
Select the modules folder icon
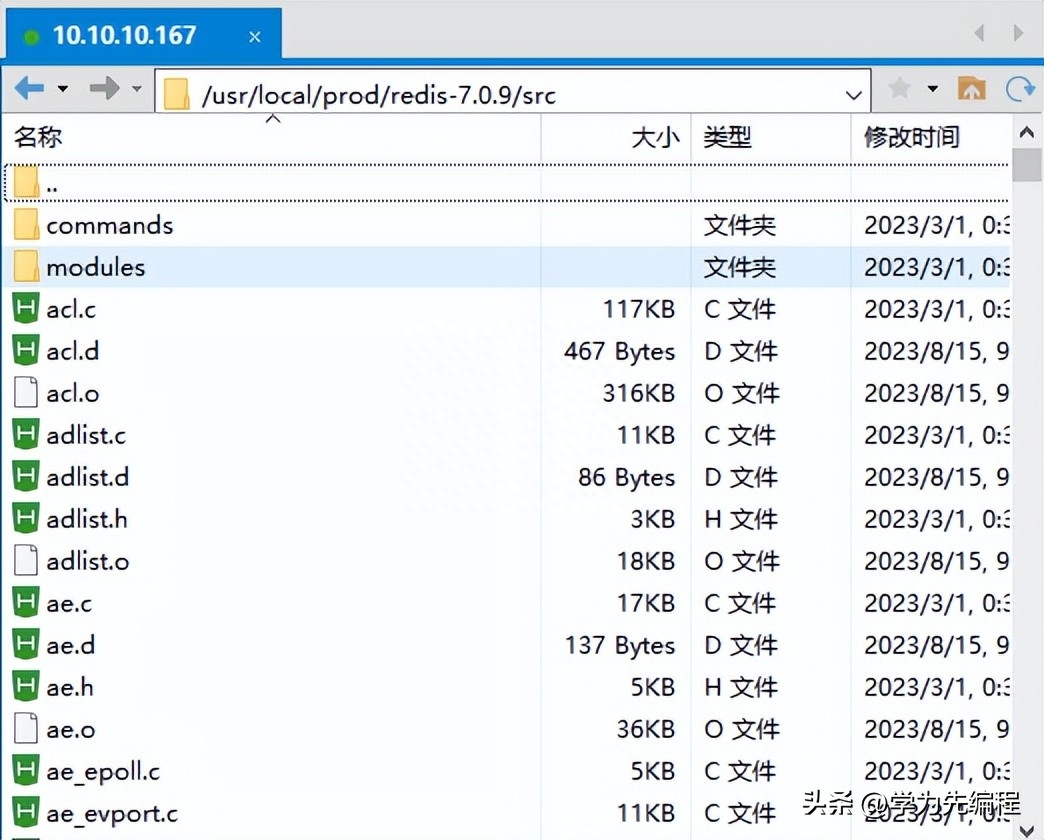point(27,266)
